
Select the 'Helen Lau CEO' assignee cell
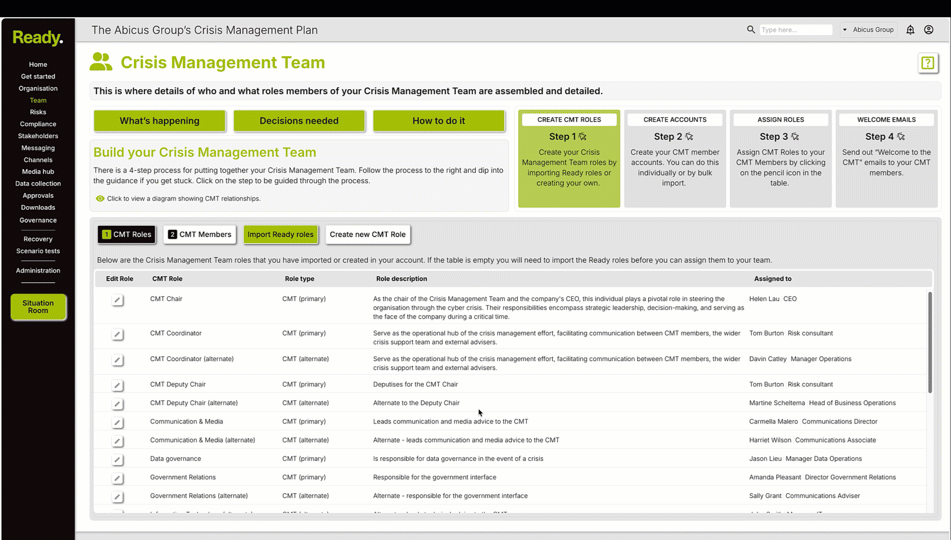(x=773, y=299)
